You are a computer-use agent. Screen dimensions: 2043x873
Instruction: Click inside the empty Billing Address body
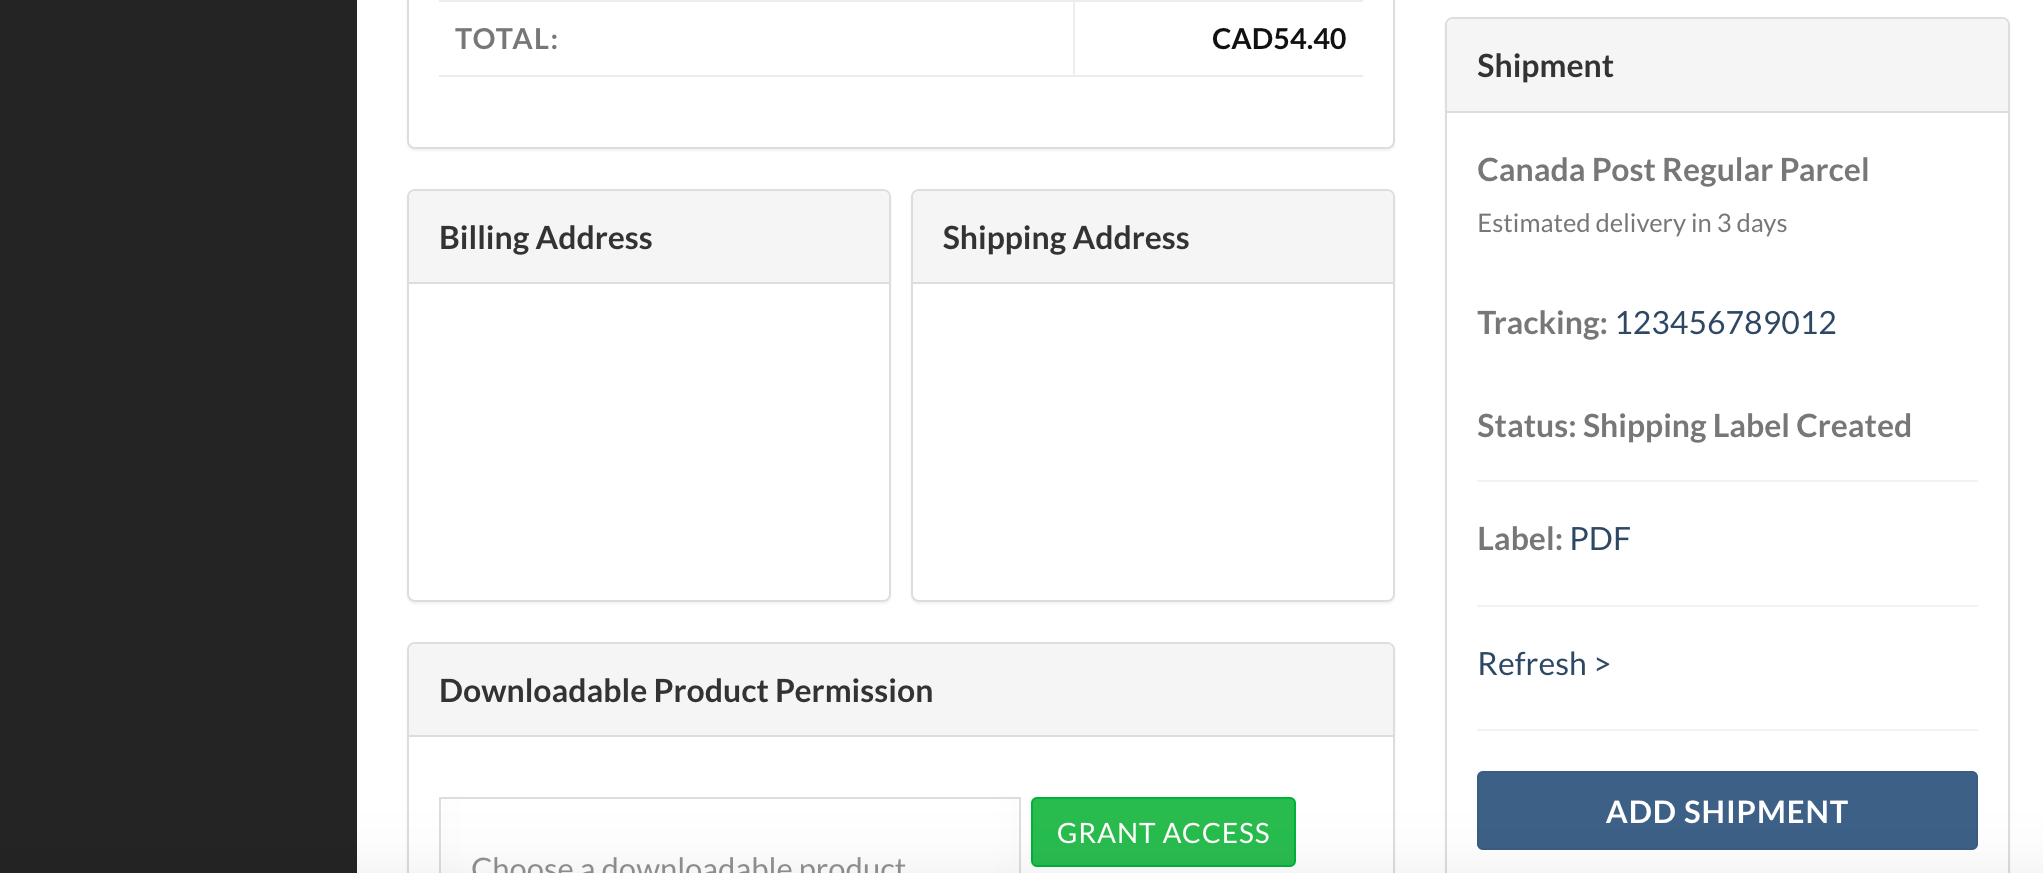pos(649,441)
